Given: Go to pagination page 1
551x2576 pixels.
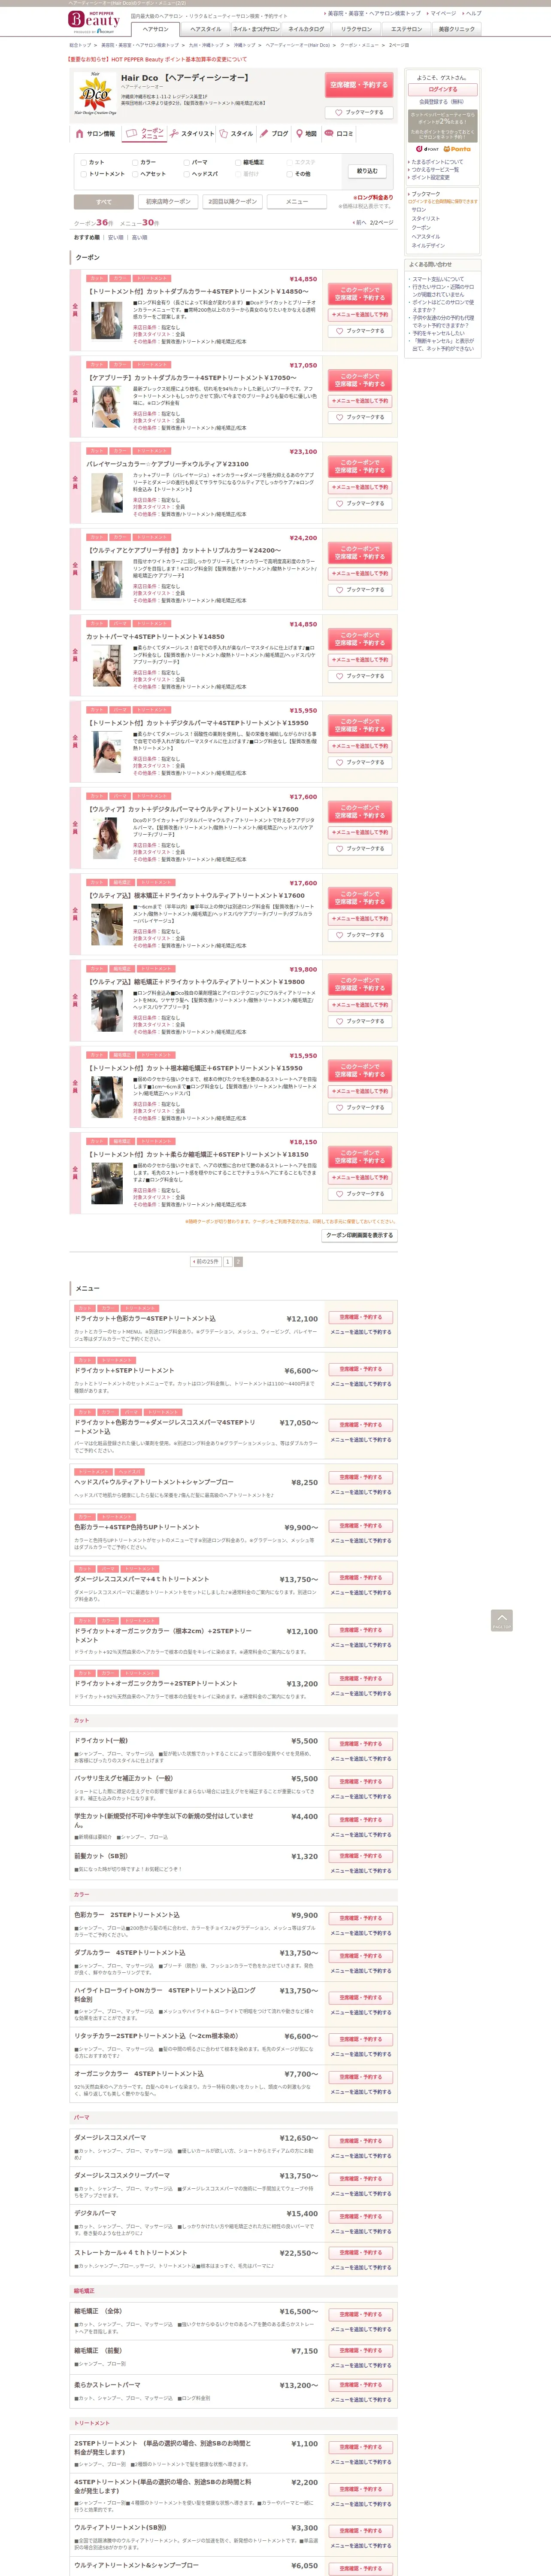Looking at the screenshot, I should (227, 1262).
